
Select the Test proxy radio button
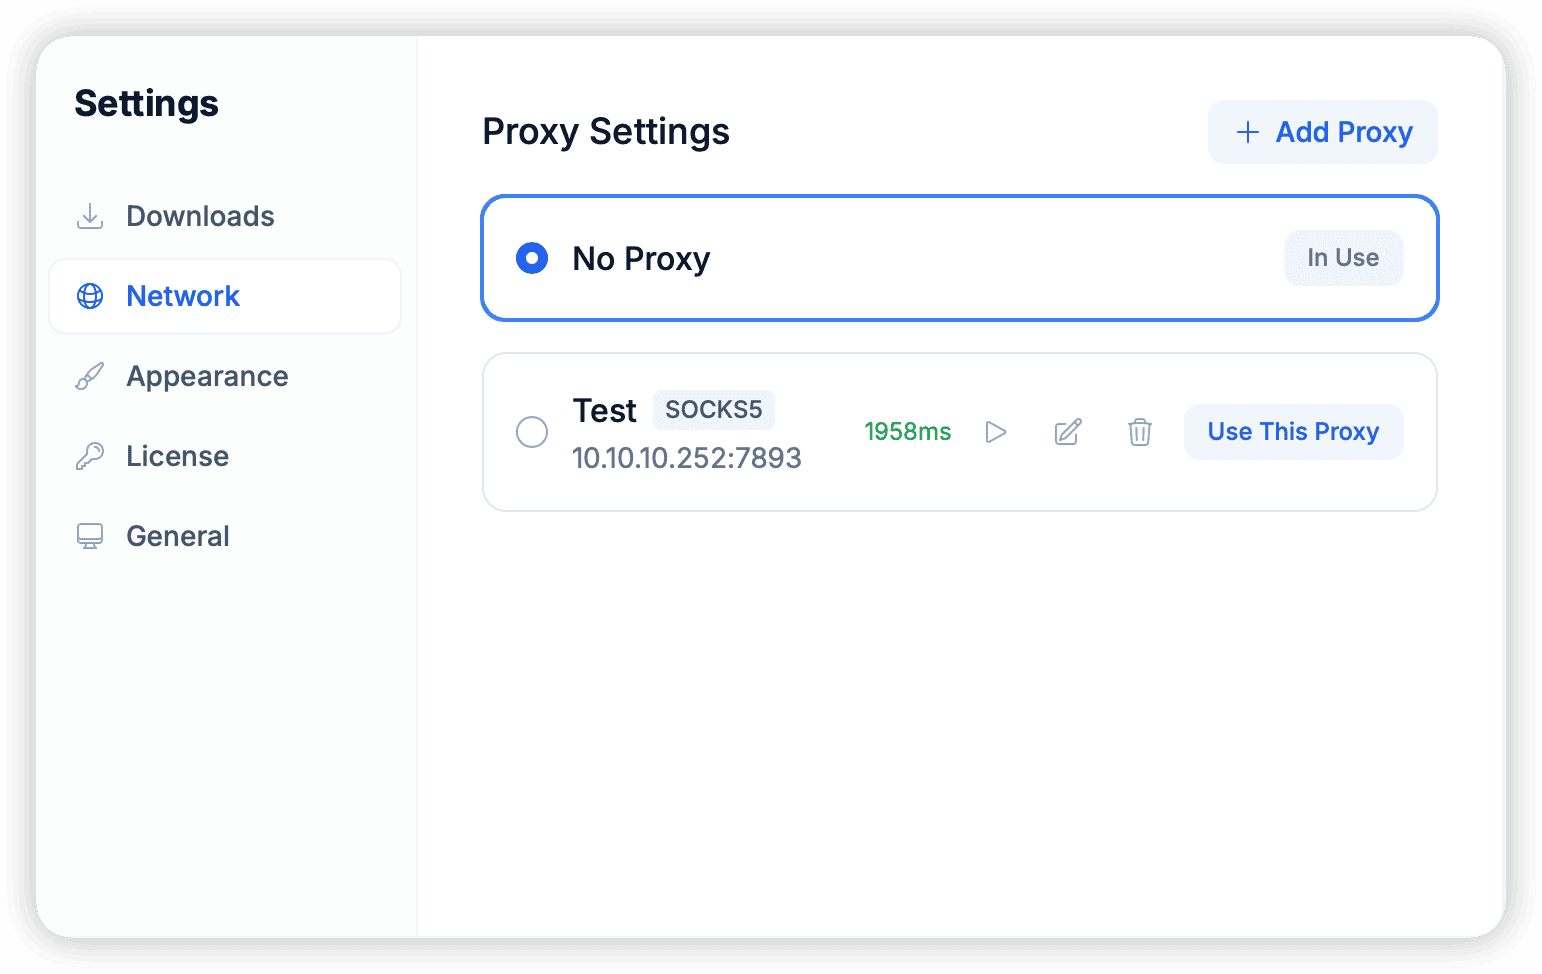point(532,431)
